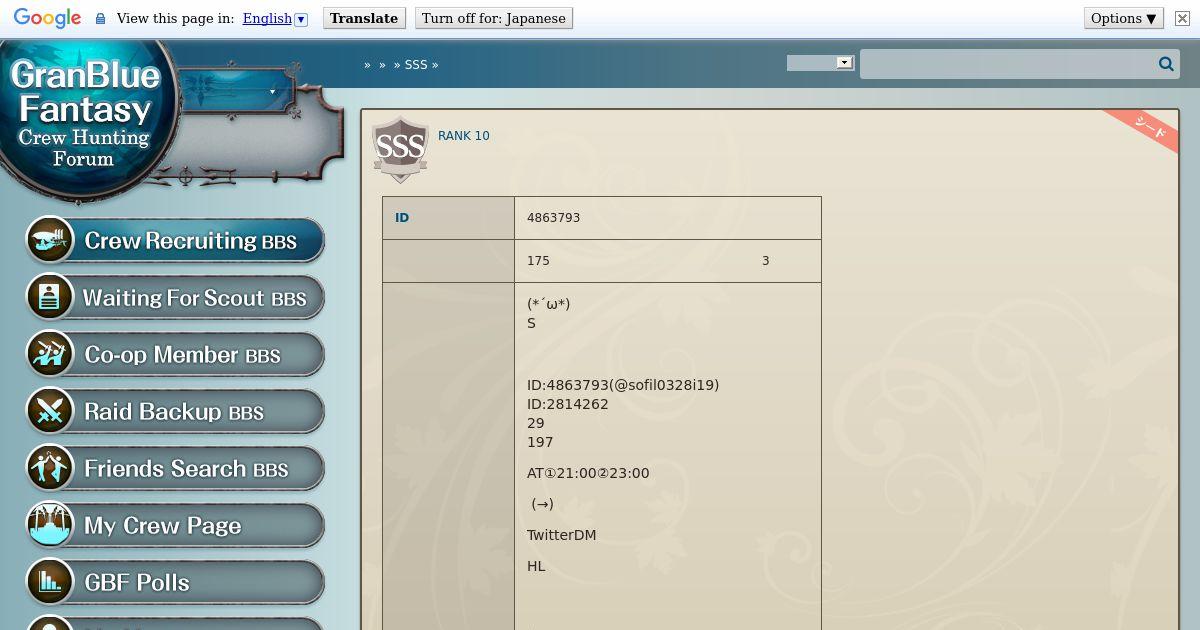Click the value 197 in post
The height and width of the screenshot is (630, 1200).
(540, 442)
